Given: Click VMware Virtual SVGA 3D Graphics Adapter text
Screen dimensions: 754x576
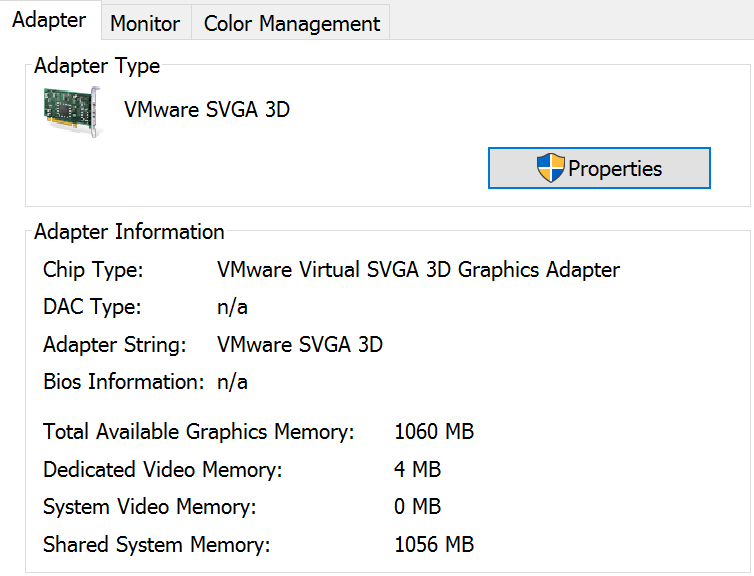Looking at the screenshot, I should (418, 270).
